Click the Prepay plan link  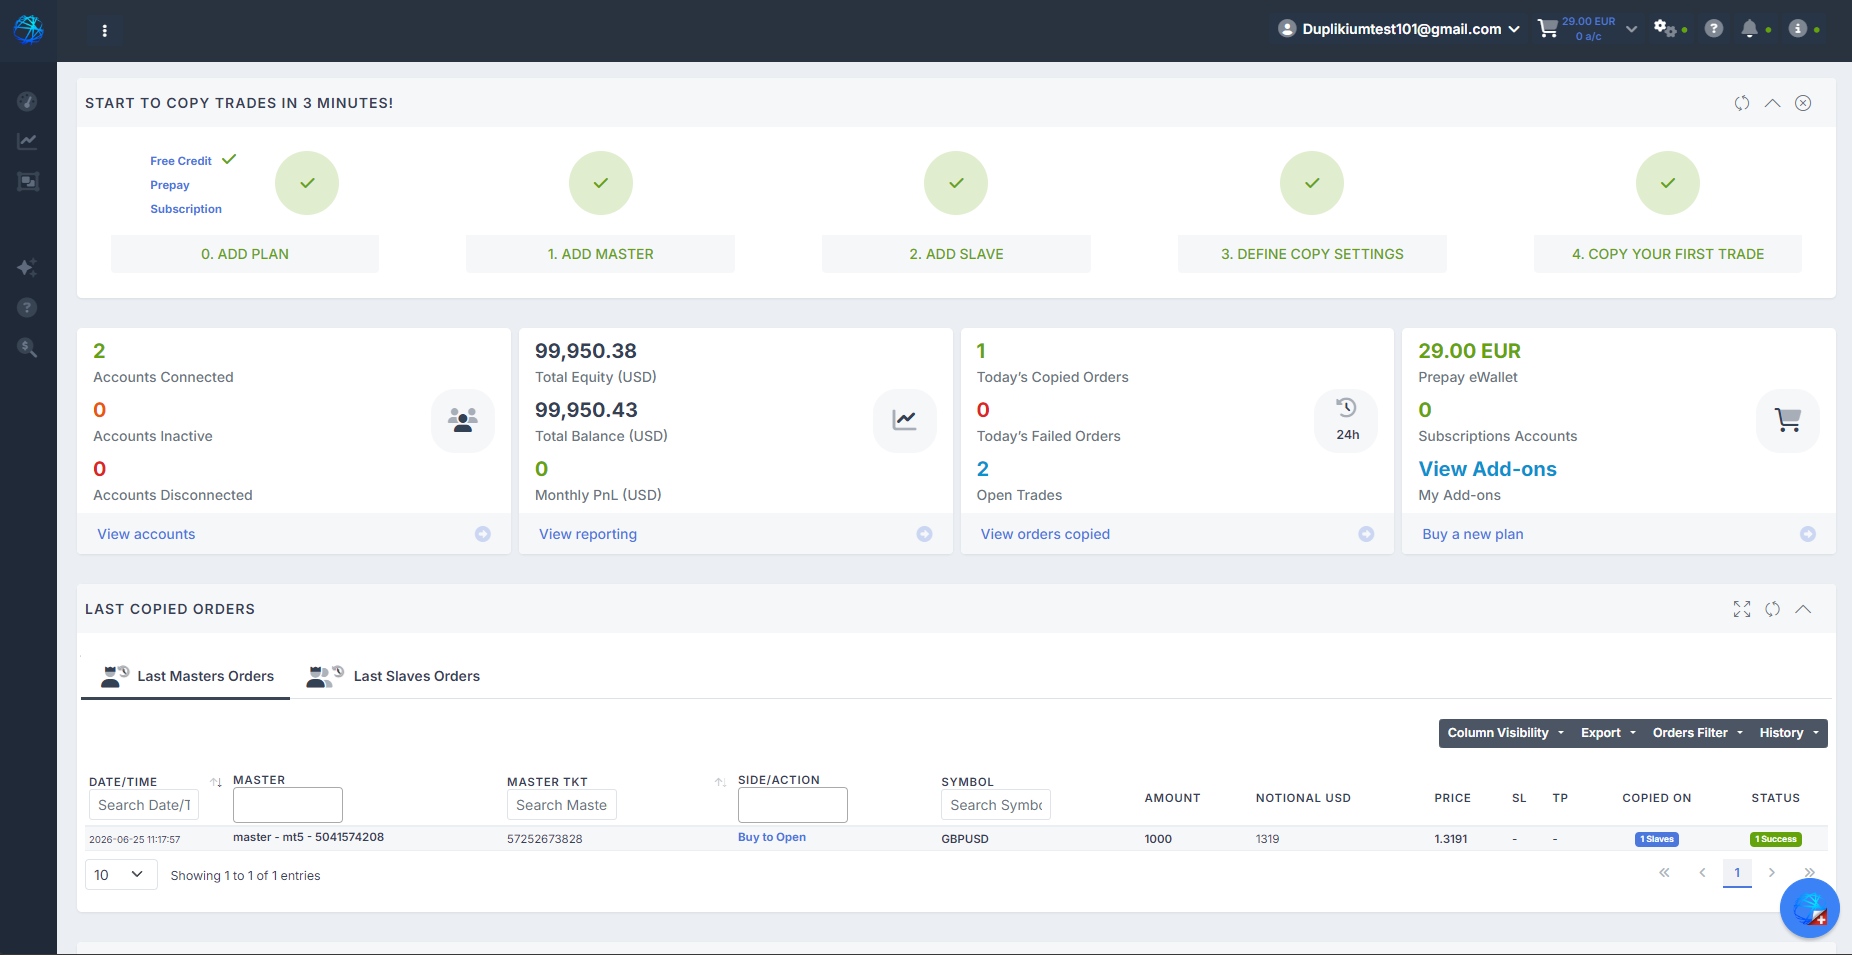[x=170, y=185]
